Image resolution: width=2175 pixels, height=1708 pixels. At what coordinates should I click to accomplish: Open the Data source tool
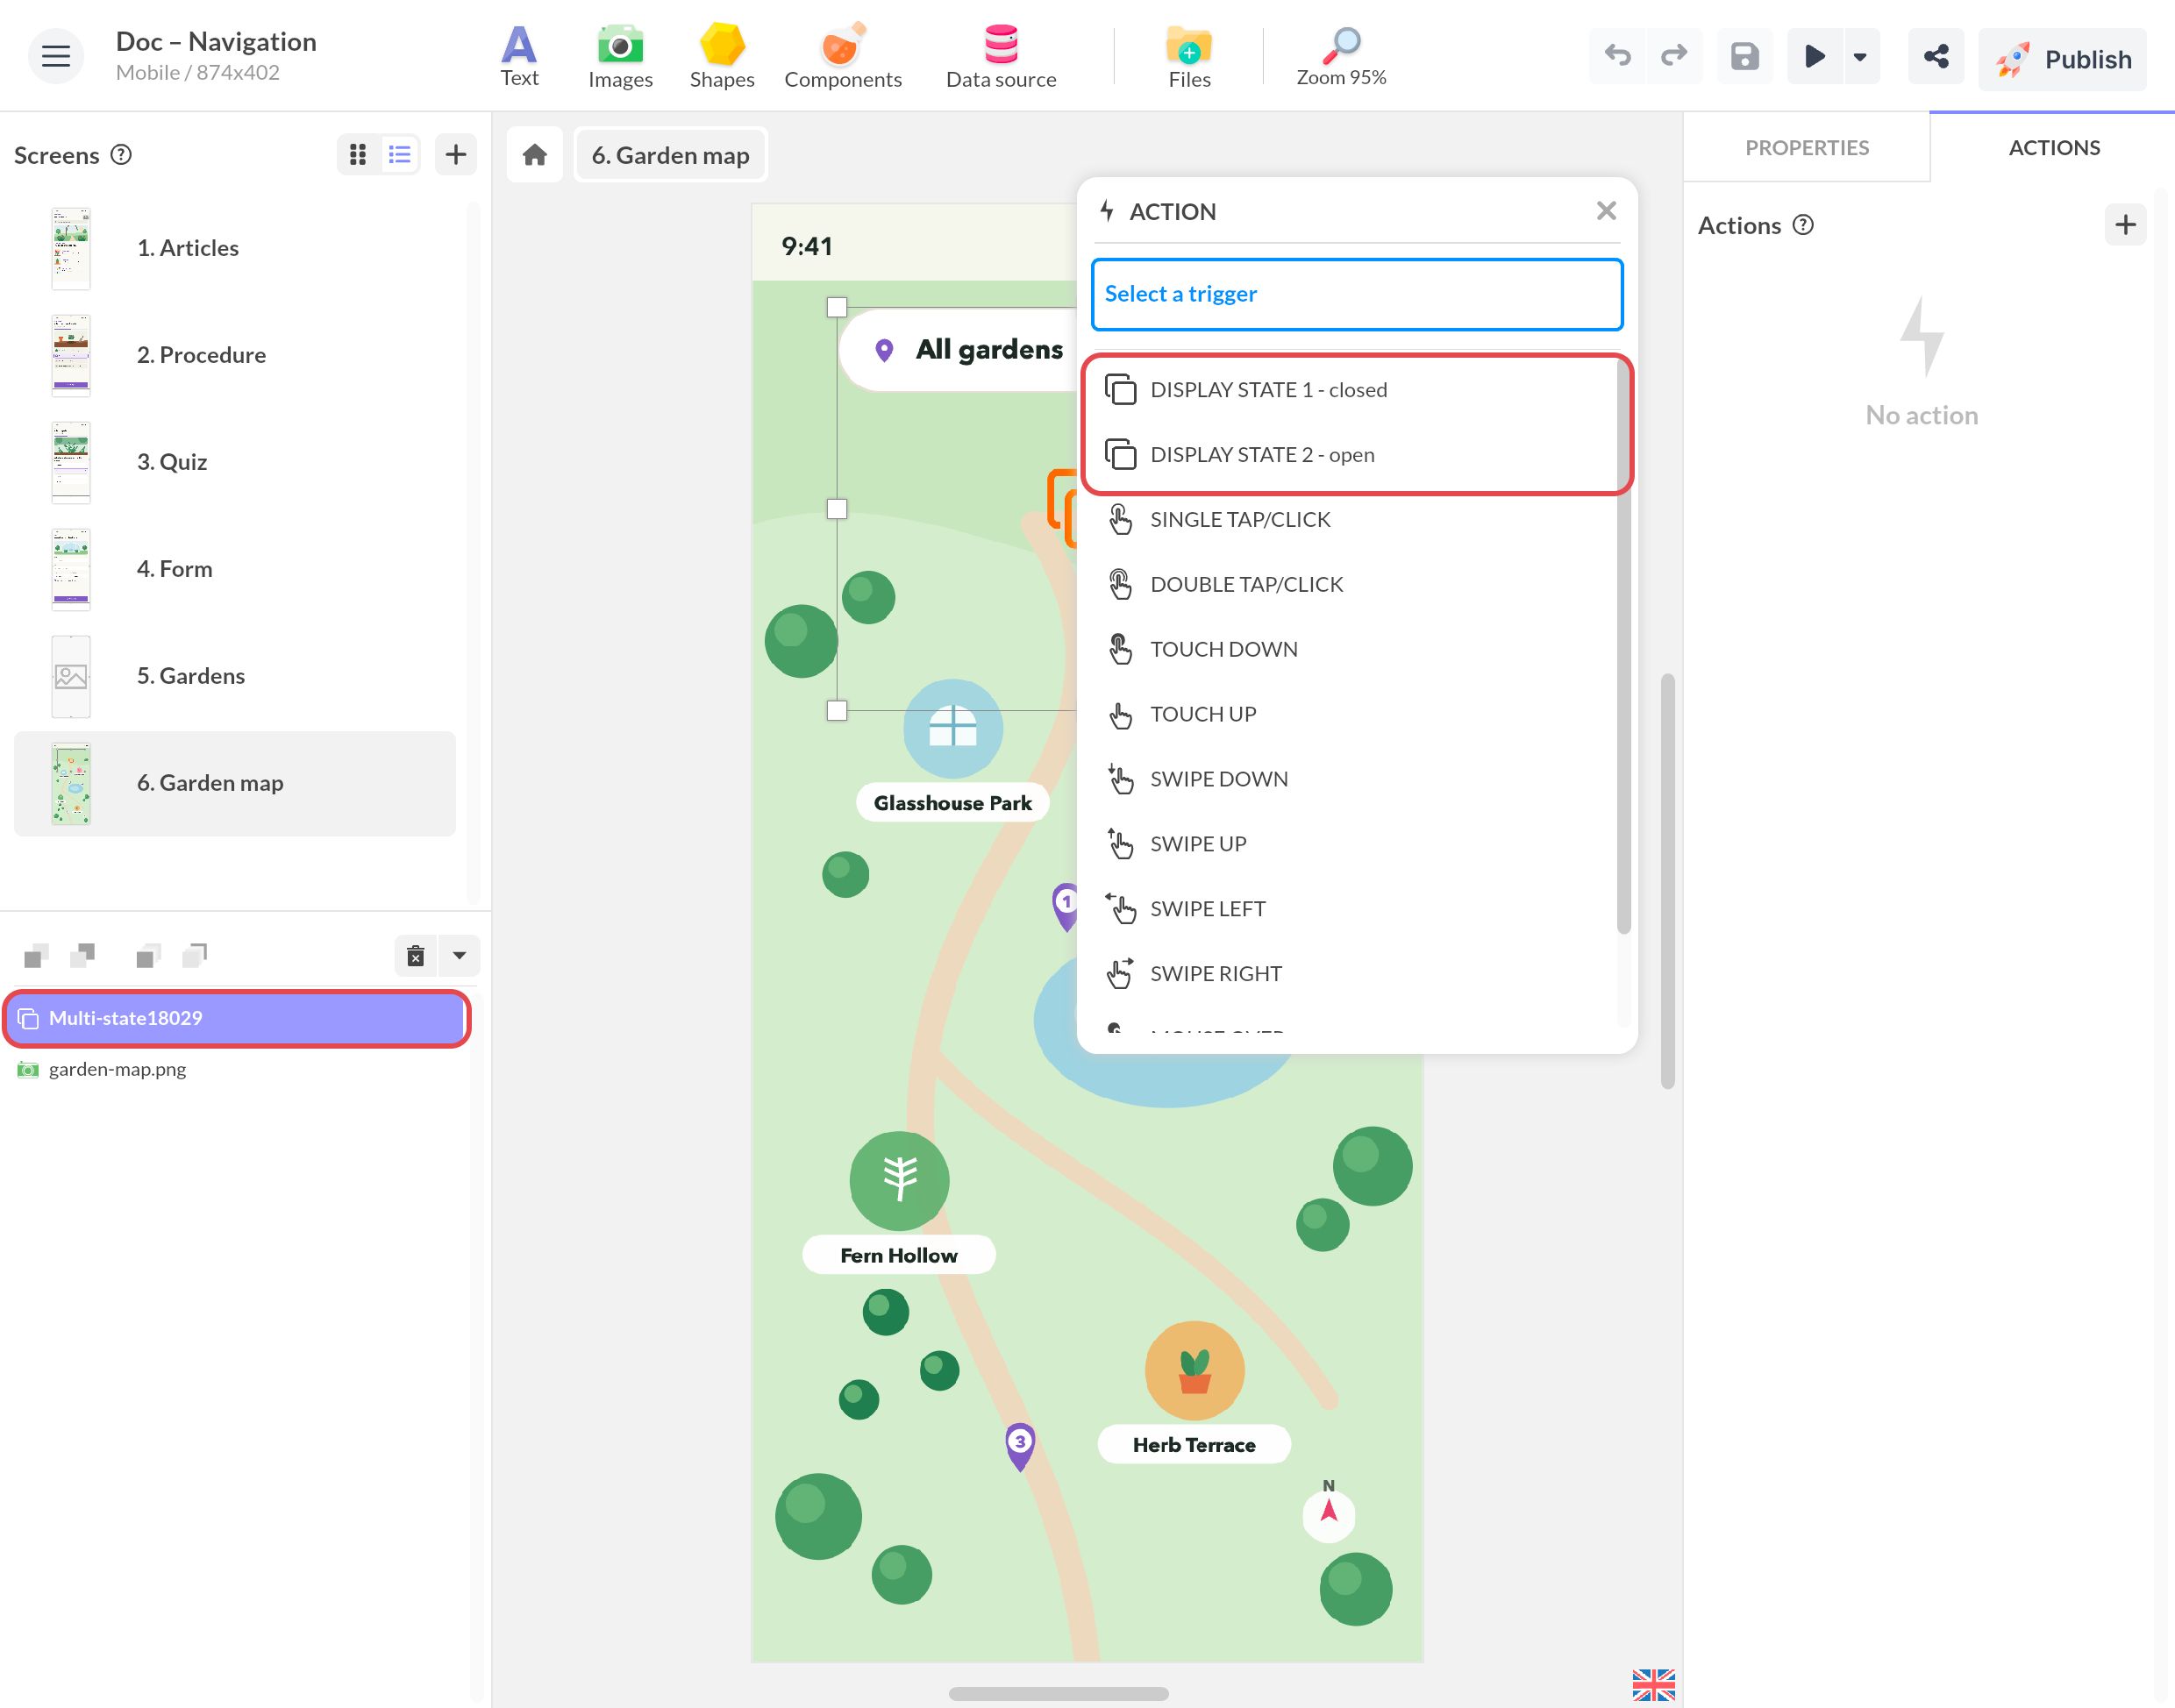tap(1001, 57)
